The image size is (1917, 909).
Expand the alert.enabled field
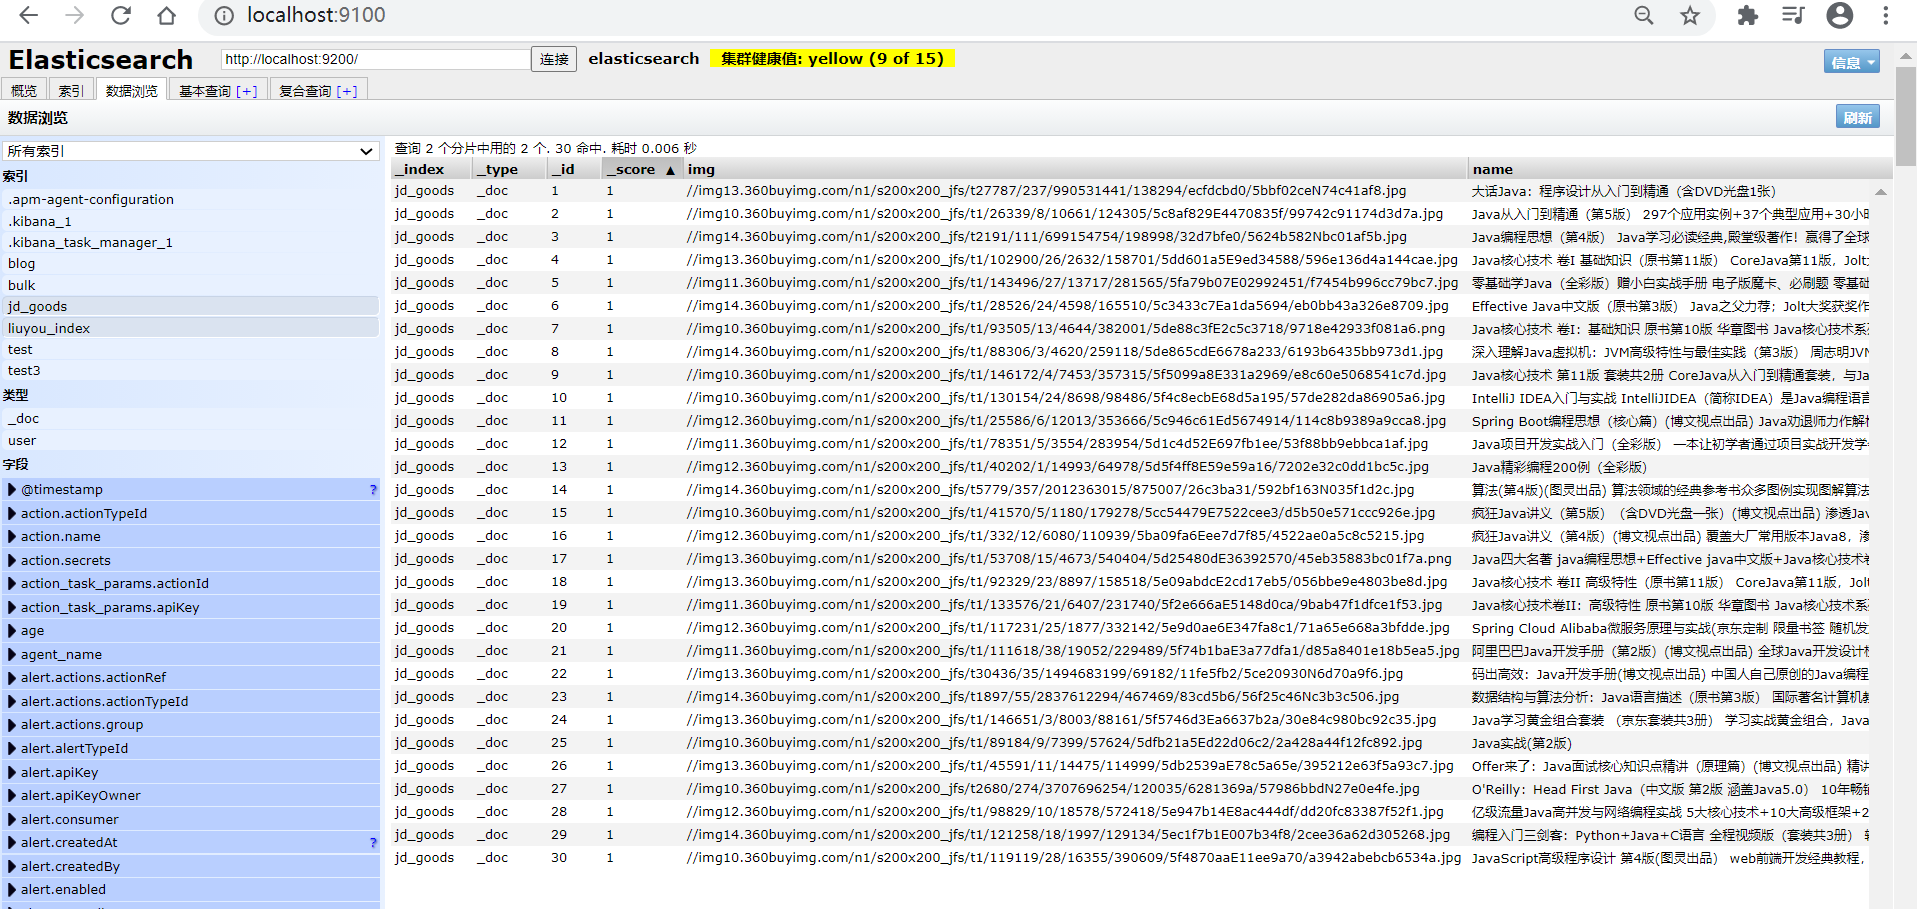point(12,890)
